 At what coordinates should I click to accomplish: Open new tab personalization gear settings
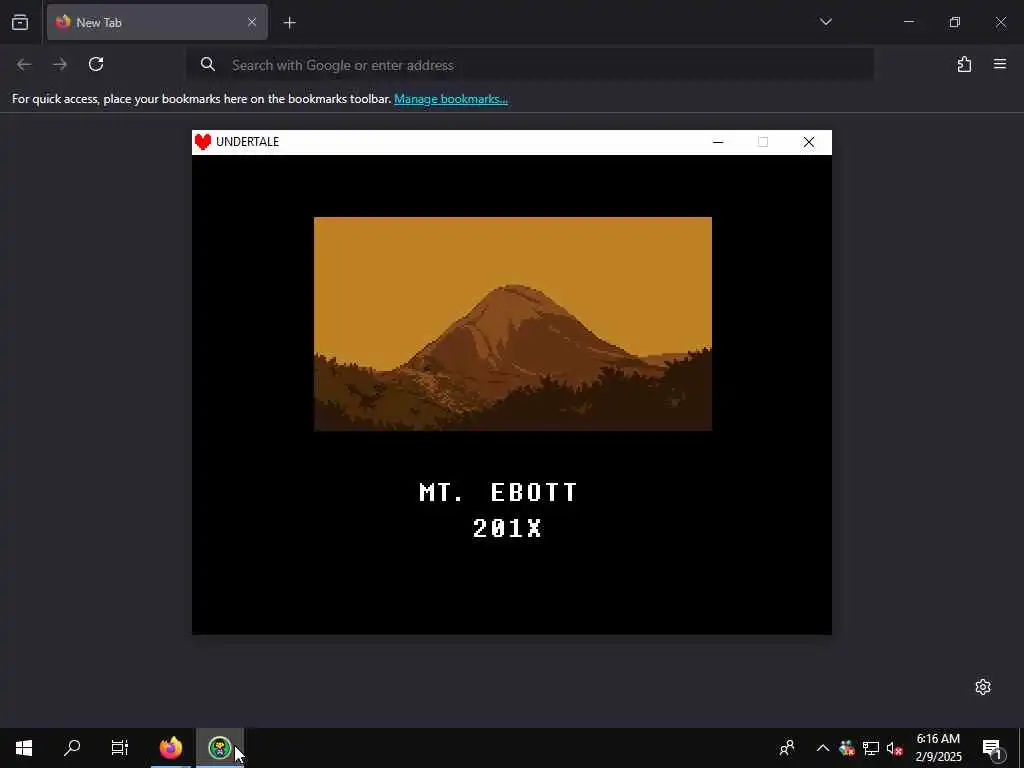click(x=983, y=687)
